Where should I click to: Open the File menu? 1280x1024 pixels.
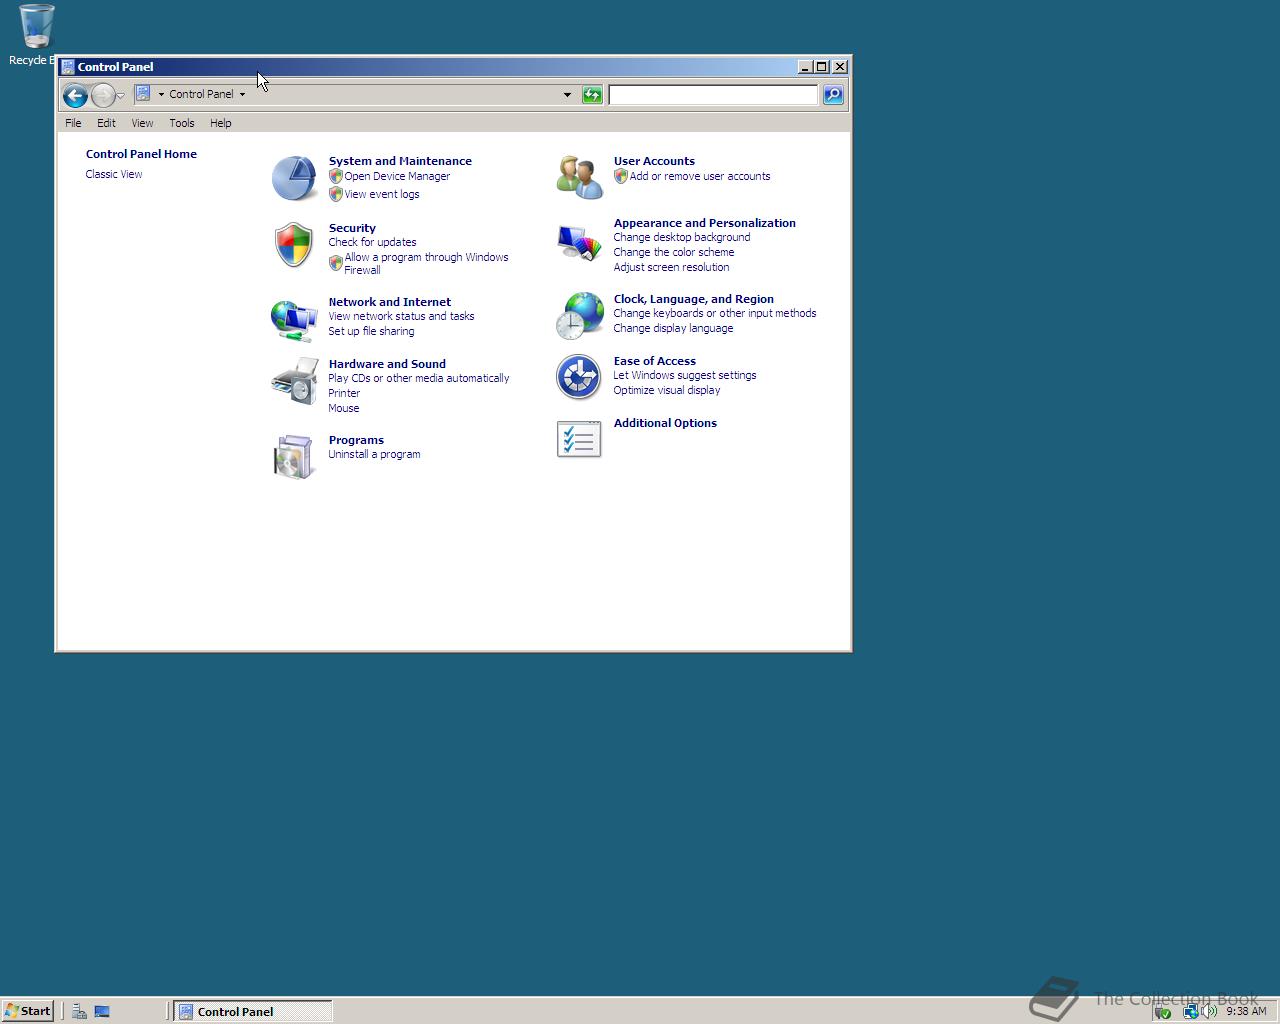(x=73, y=123)
